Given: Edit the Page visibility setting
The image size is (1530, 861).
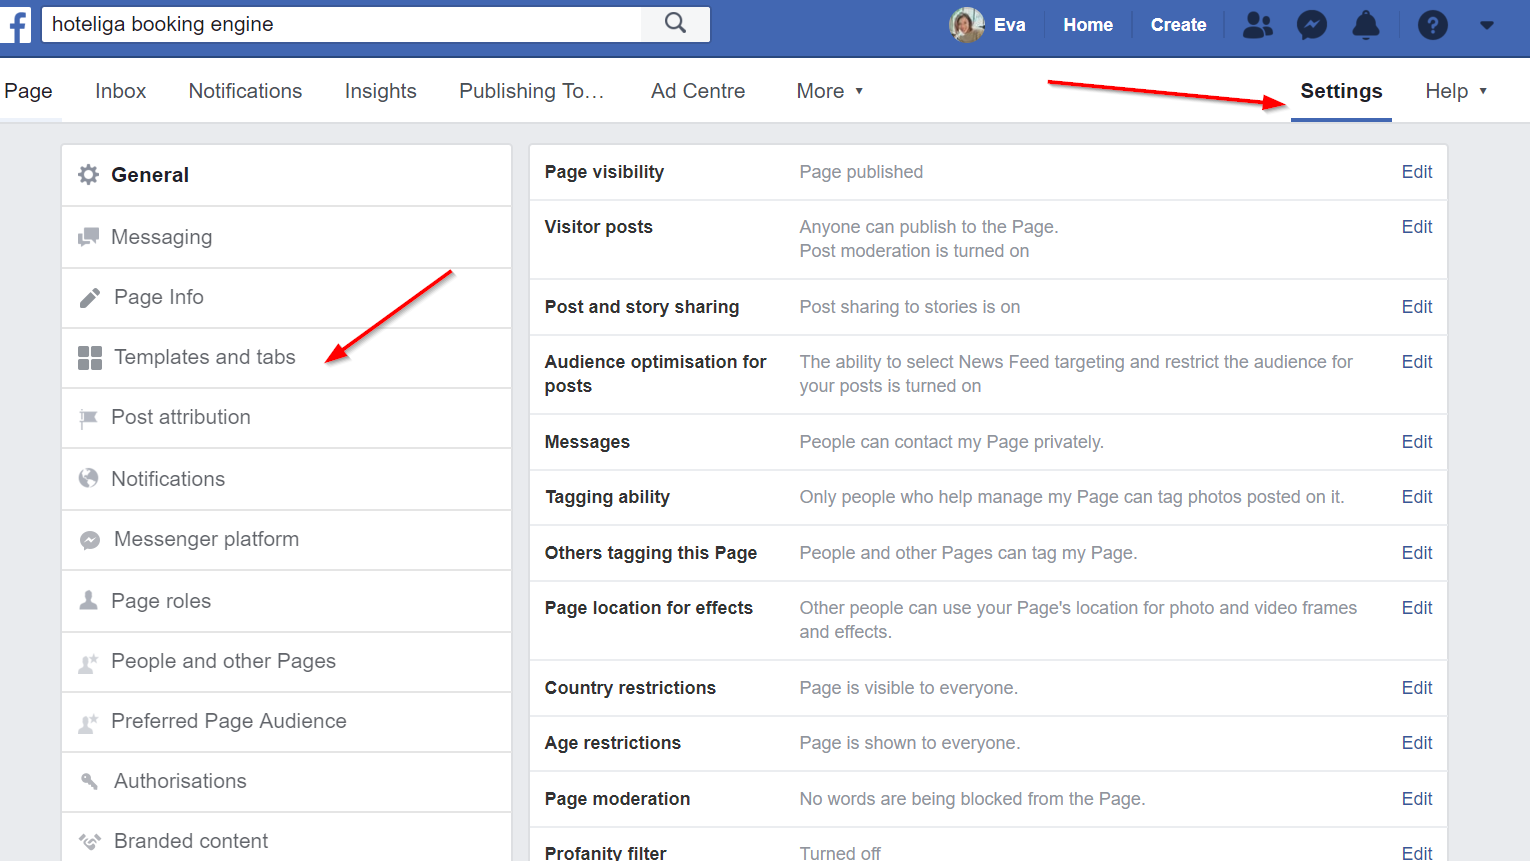Looking at the screenshot, I should 1416,172.
